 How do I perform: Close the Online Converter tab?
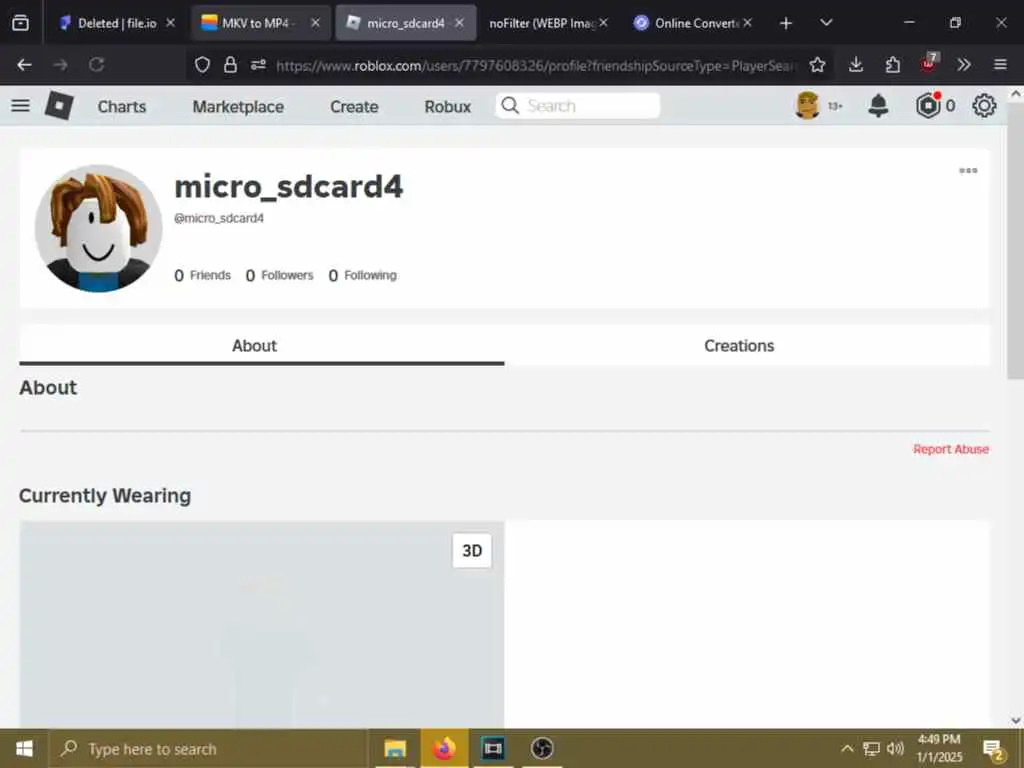pos(748,23)
